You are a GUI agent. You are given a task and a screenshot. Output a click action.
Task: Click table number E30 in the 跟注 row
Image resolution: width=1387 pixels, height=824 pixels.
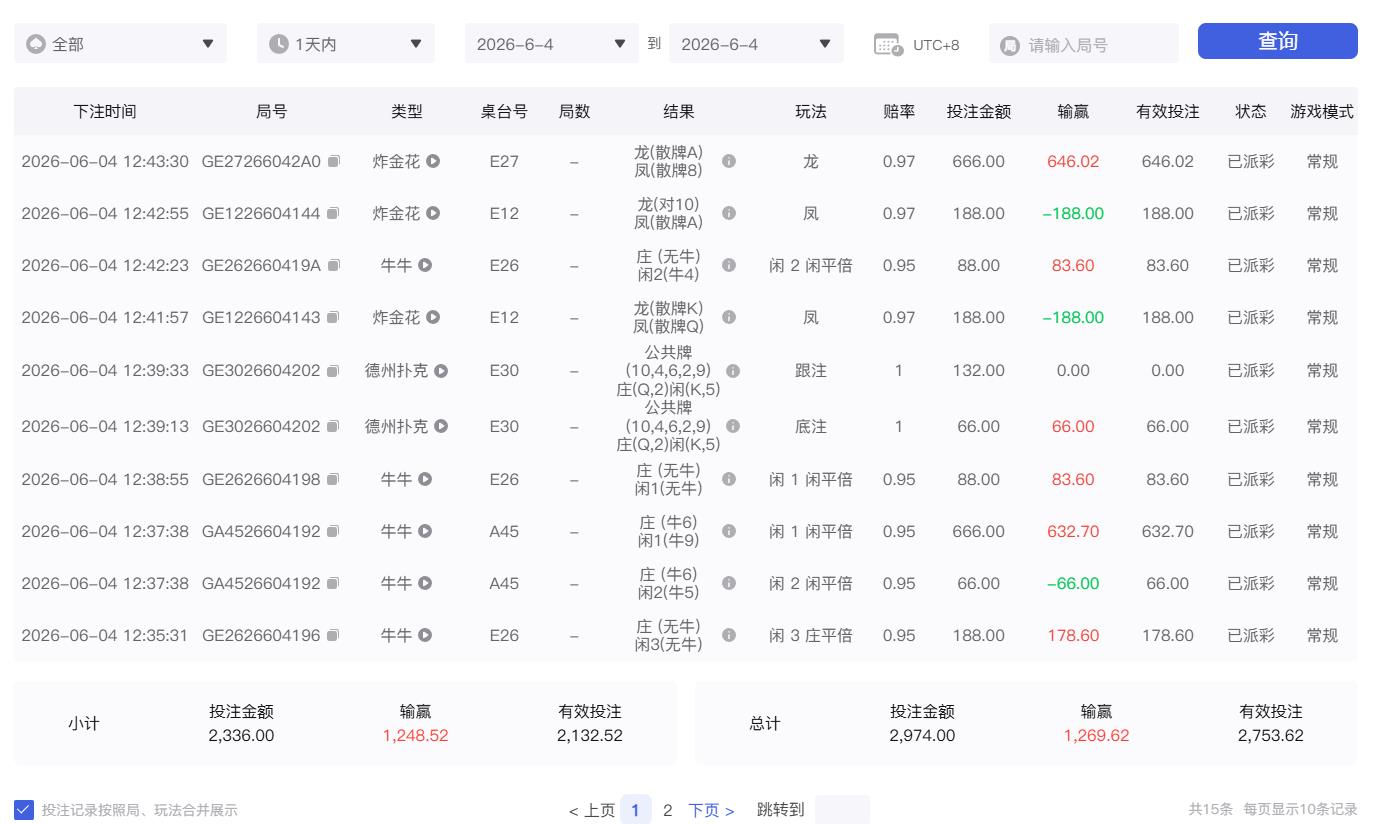click(504, 370)
